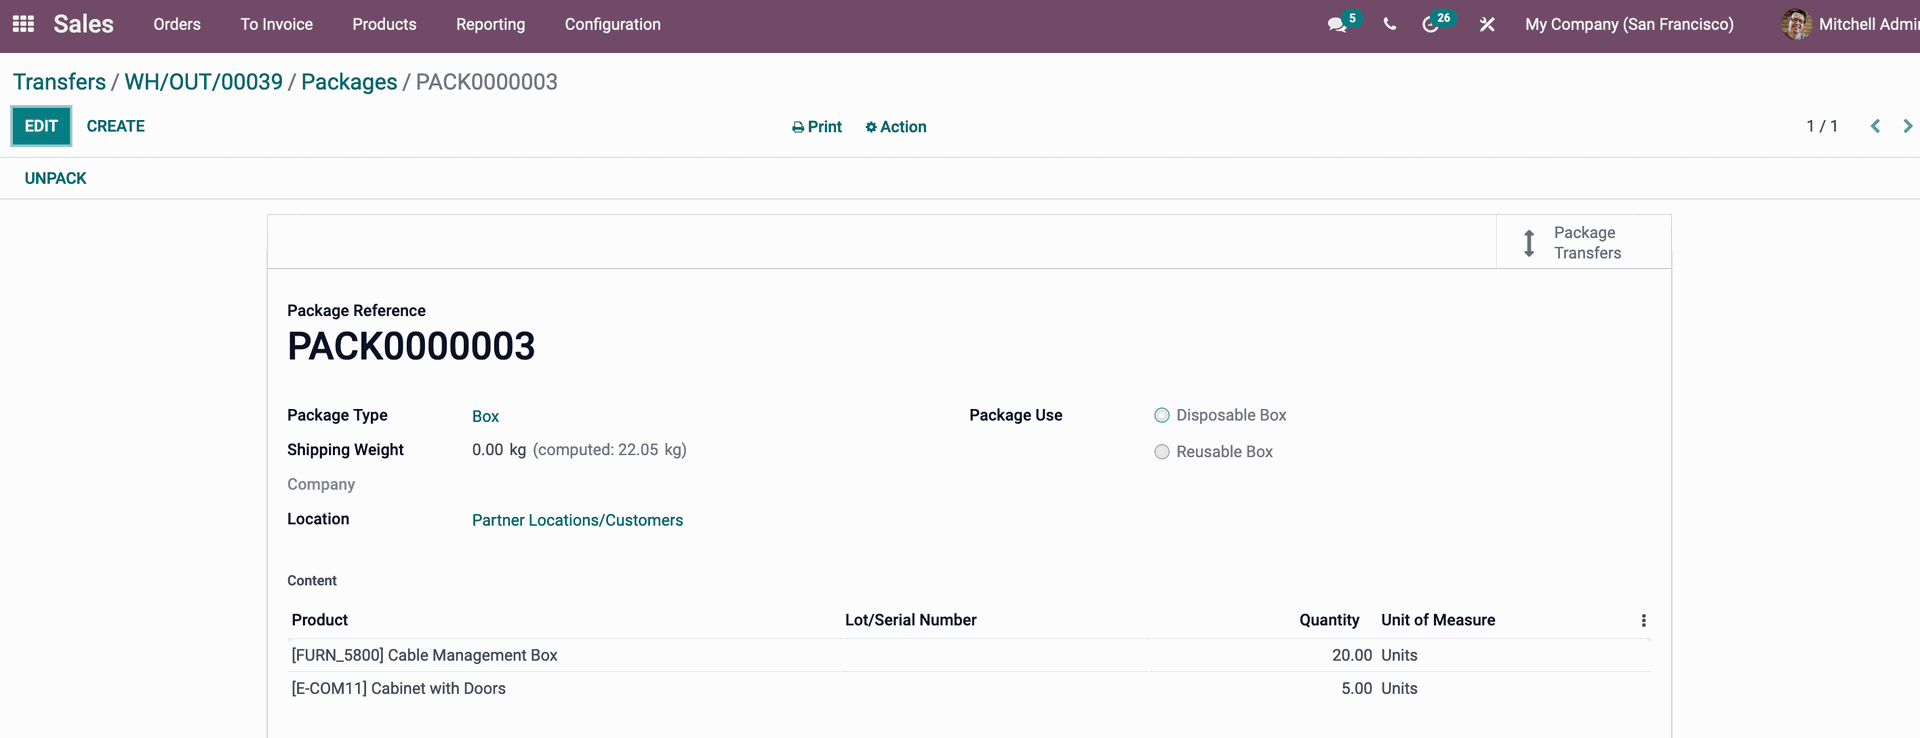Click the phone call icon
The width and height of the screenshot is (1920, 738).
pyautogui.click(x=1389, y=25)
